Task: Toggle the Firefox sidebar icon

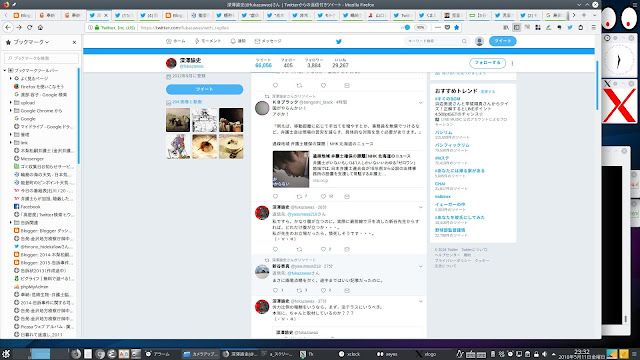Action: coord(516,27)
